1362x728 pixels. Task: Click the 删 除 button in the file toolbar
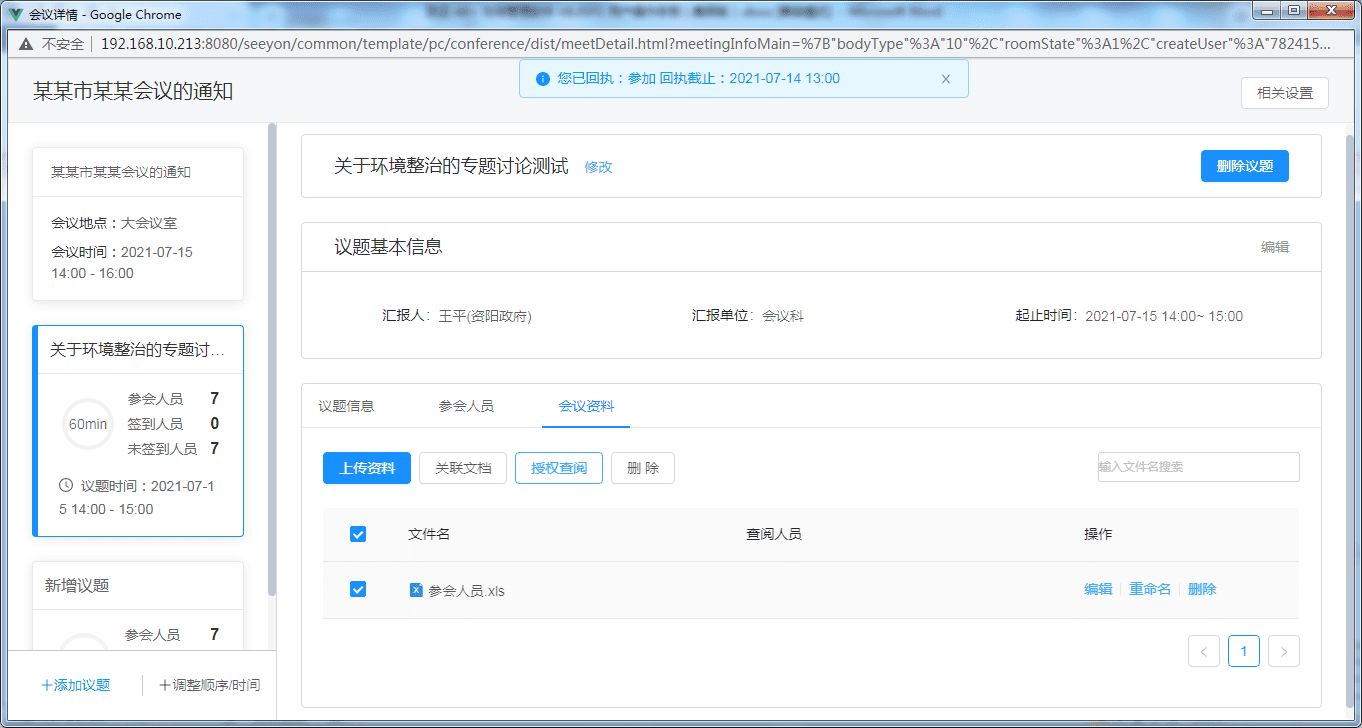point(643,468)
